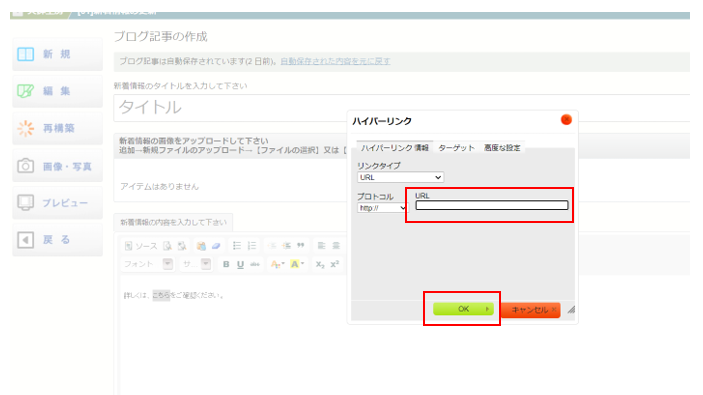Click the document-magnifier icon right after ソース
This screenshot has width=703, height=395.
pyautogui.click(x=167, y=246)
